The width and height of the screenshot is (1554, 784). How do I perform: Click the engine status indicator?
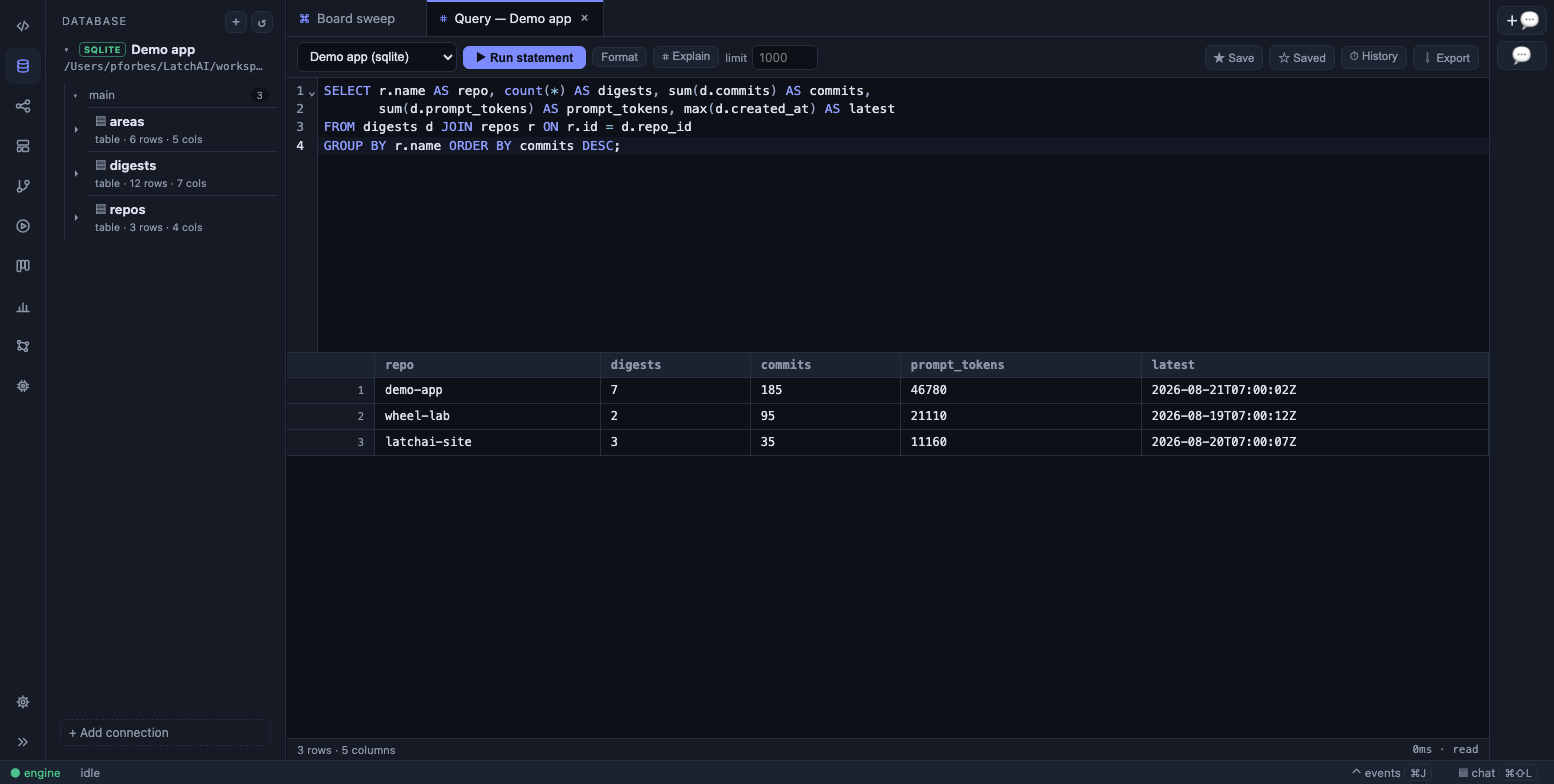(x=36, y=773)
